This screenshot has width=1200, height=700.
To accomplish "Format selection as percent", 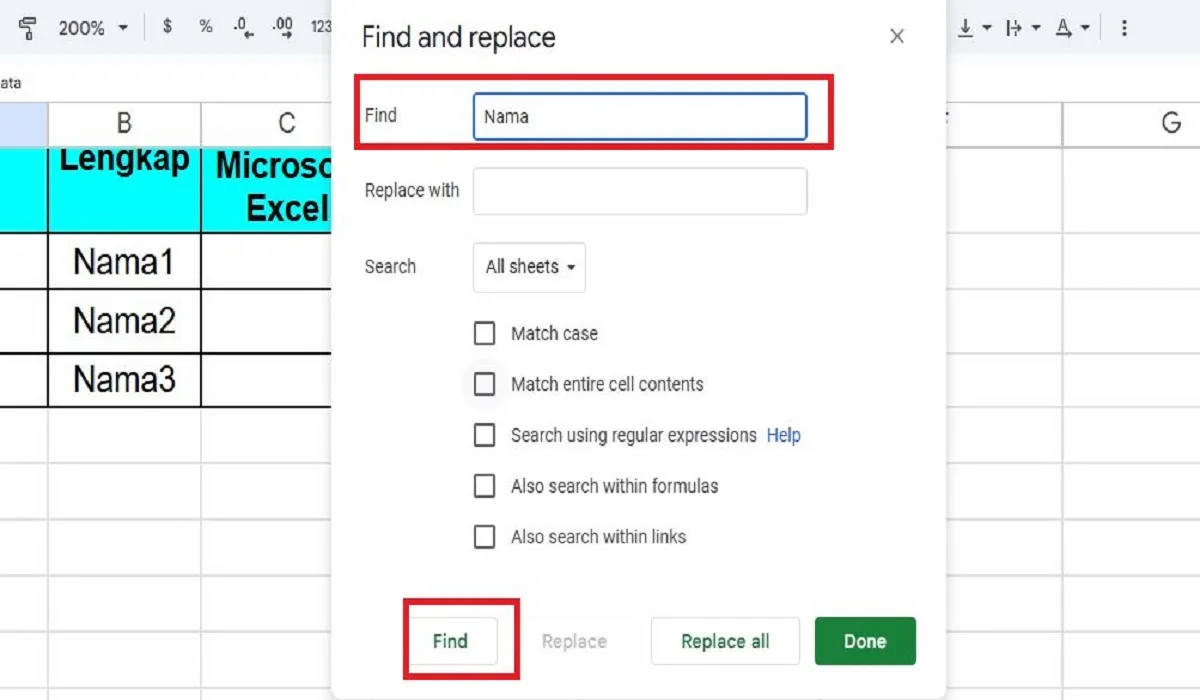I will [x=205, y=28].
